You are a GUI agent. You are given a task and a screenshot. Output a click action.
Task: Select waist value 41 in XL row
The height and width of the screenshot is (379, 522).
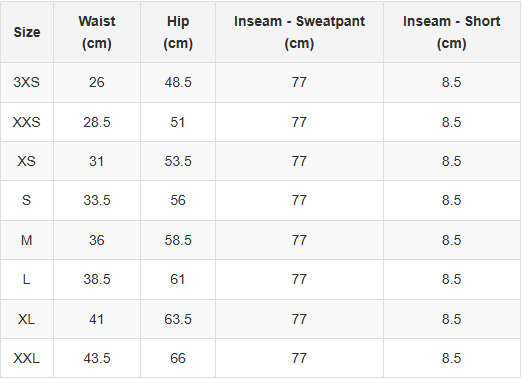[x=97, y=319]
